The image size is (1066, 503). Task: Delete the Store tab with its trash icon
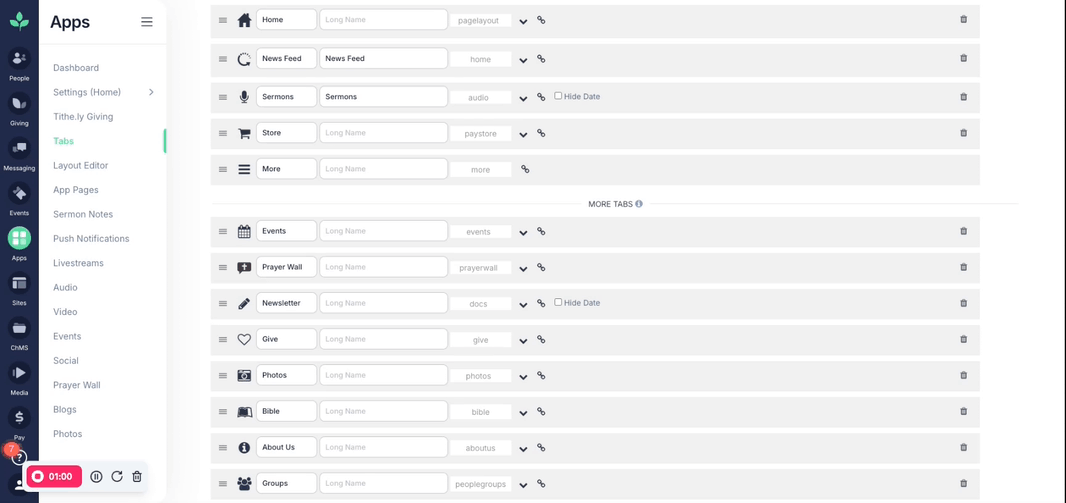pyautogui.click(x=963, y=133)
